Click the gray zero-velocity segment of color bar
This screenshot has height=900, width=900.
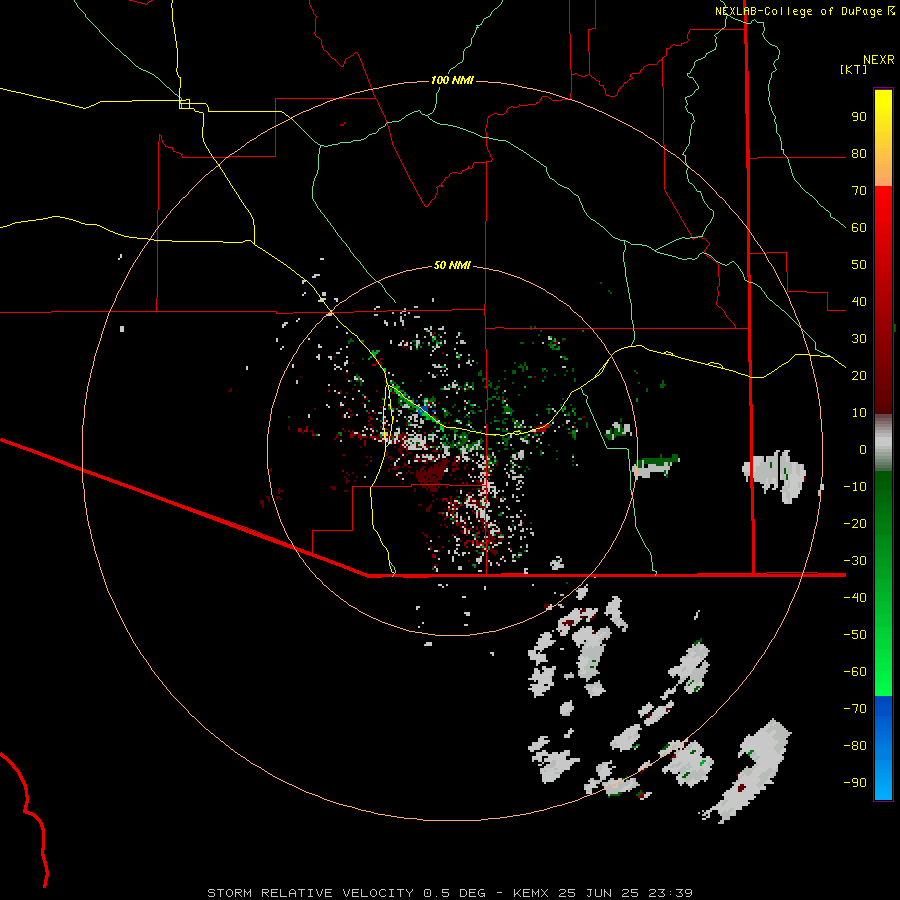[x=883, y=443]
